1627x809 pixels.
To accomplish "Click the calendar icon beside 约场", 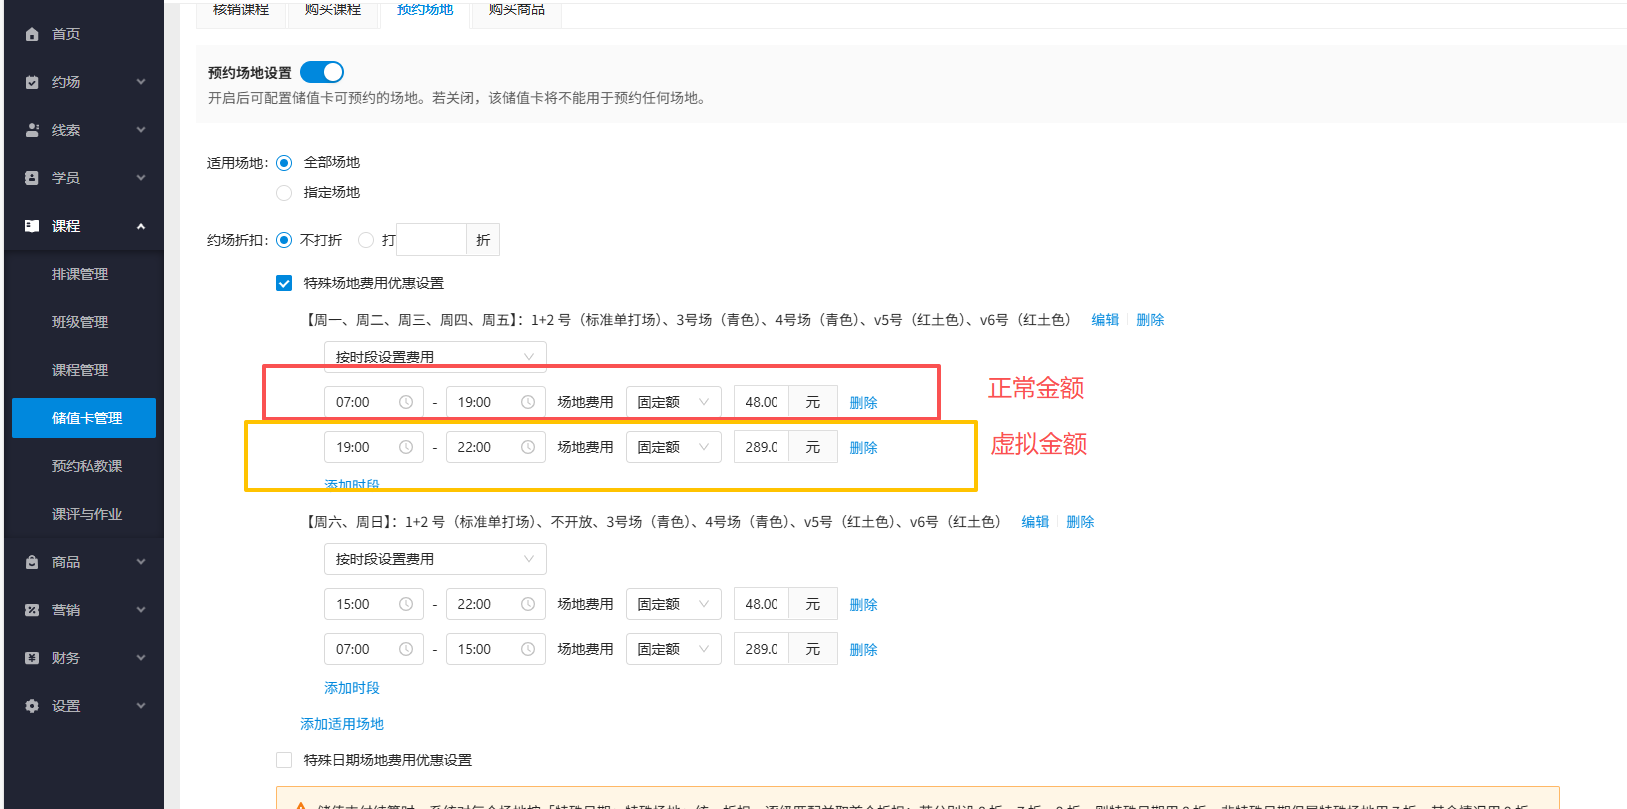I will click(x=32, y=82).
